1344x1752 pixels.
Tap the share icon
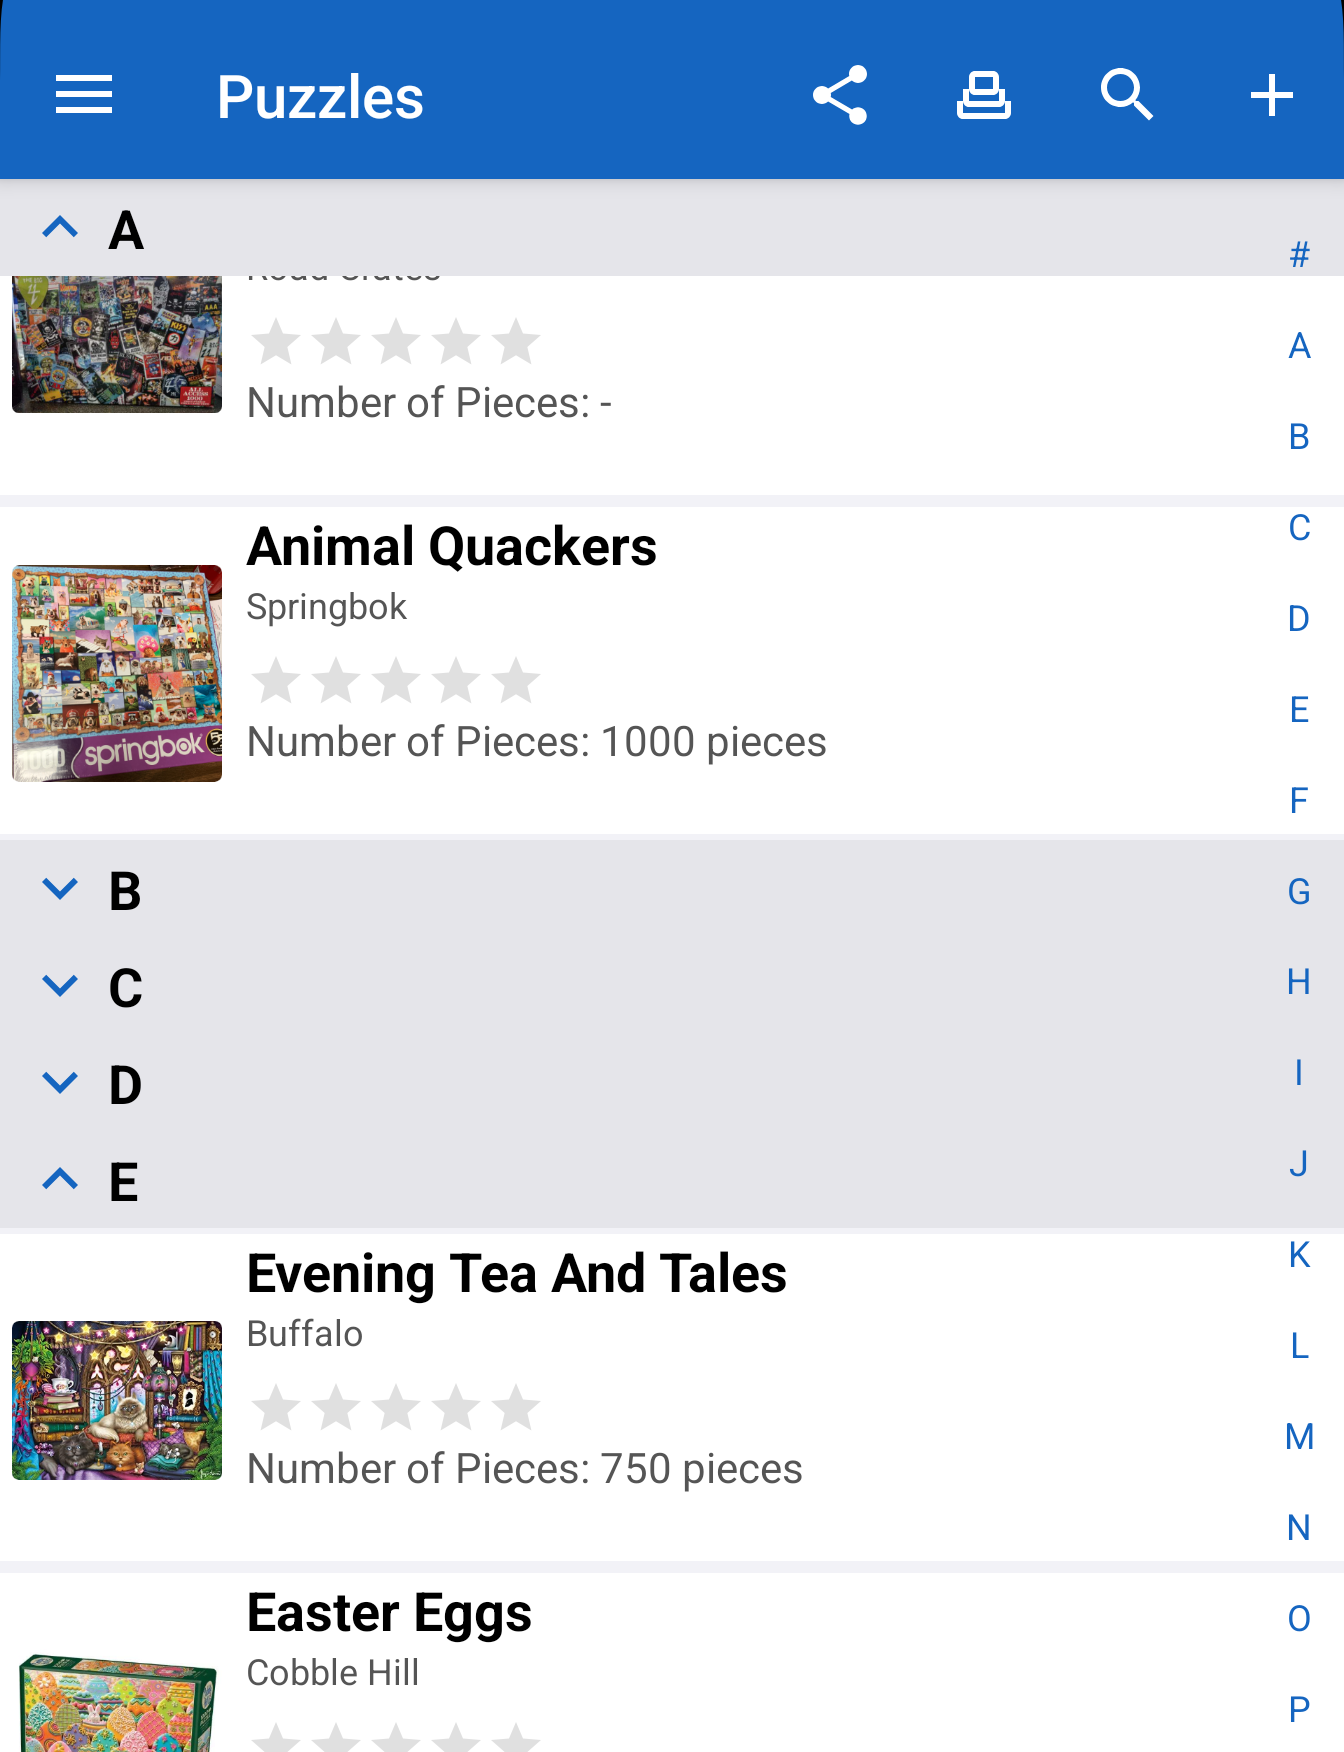point(840,96)
